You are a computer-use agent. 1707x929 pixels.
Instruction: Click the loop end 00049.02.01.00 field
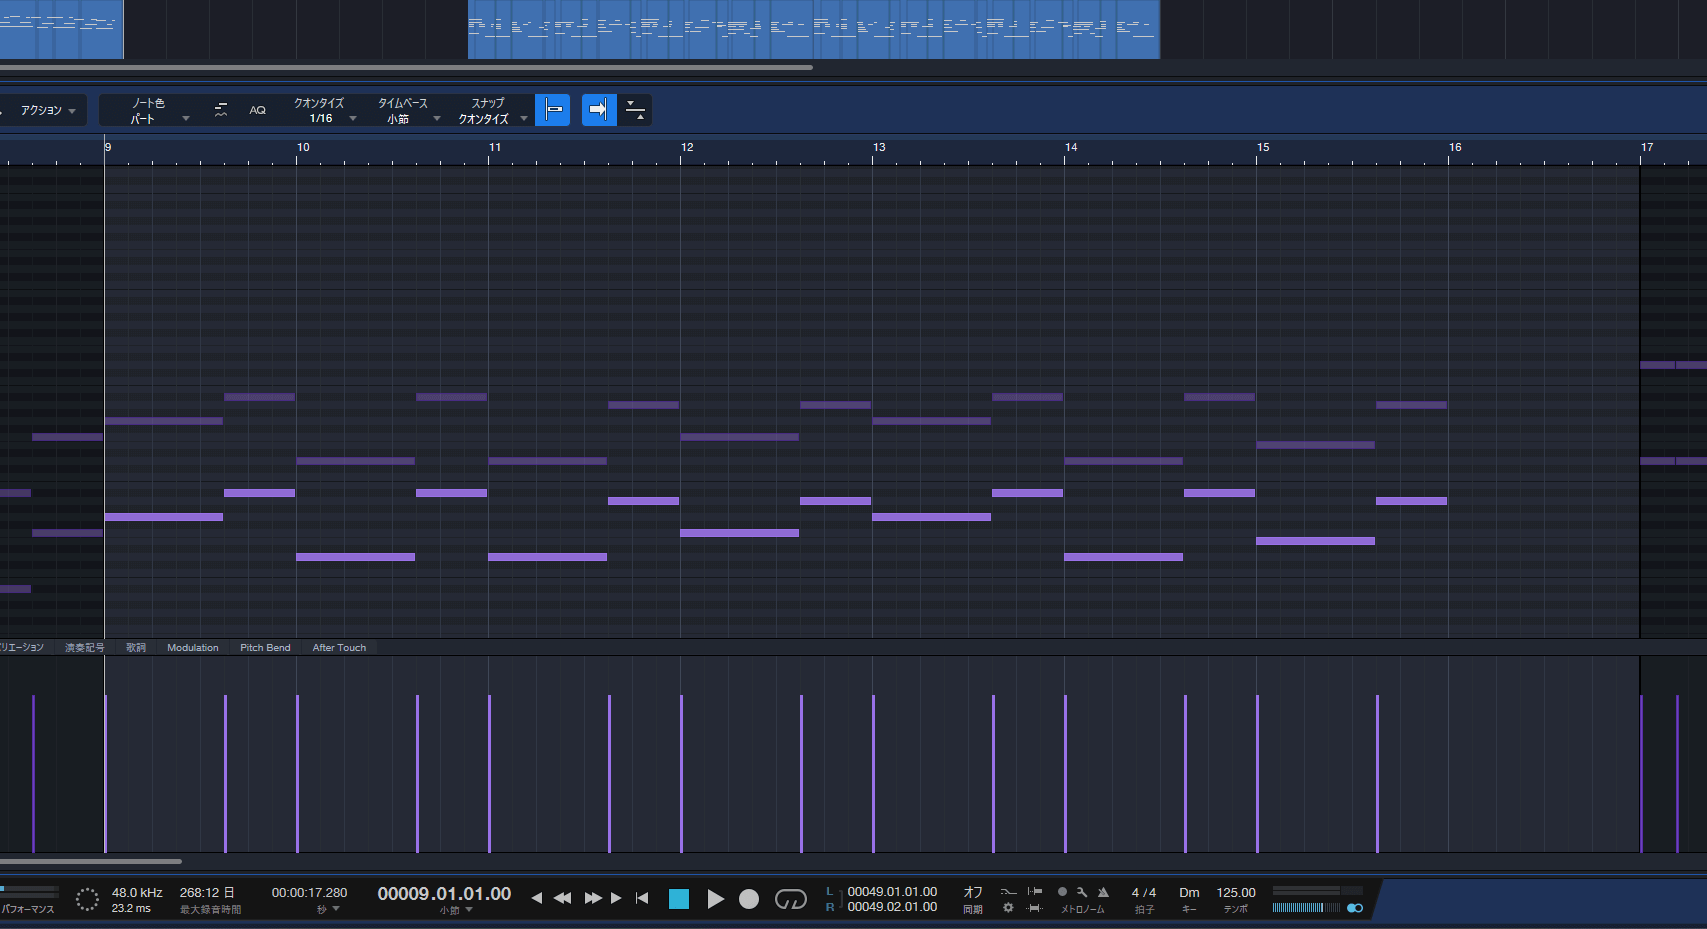(x=892, y=907)
